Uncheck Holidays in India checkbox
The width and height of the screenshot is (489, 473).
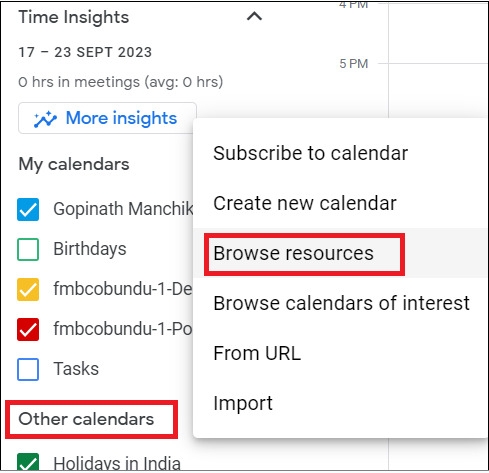[28, 462]
